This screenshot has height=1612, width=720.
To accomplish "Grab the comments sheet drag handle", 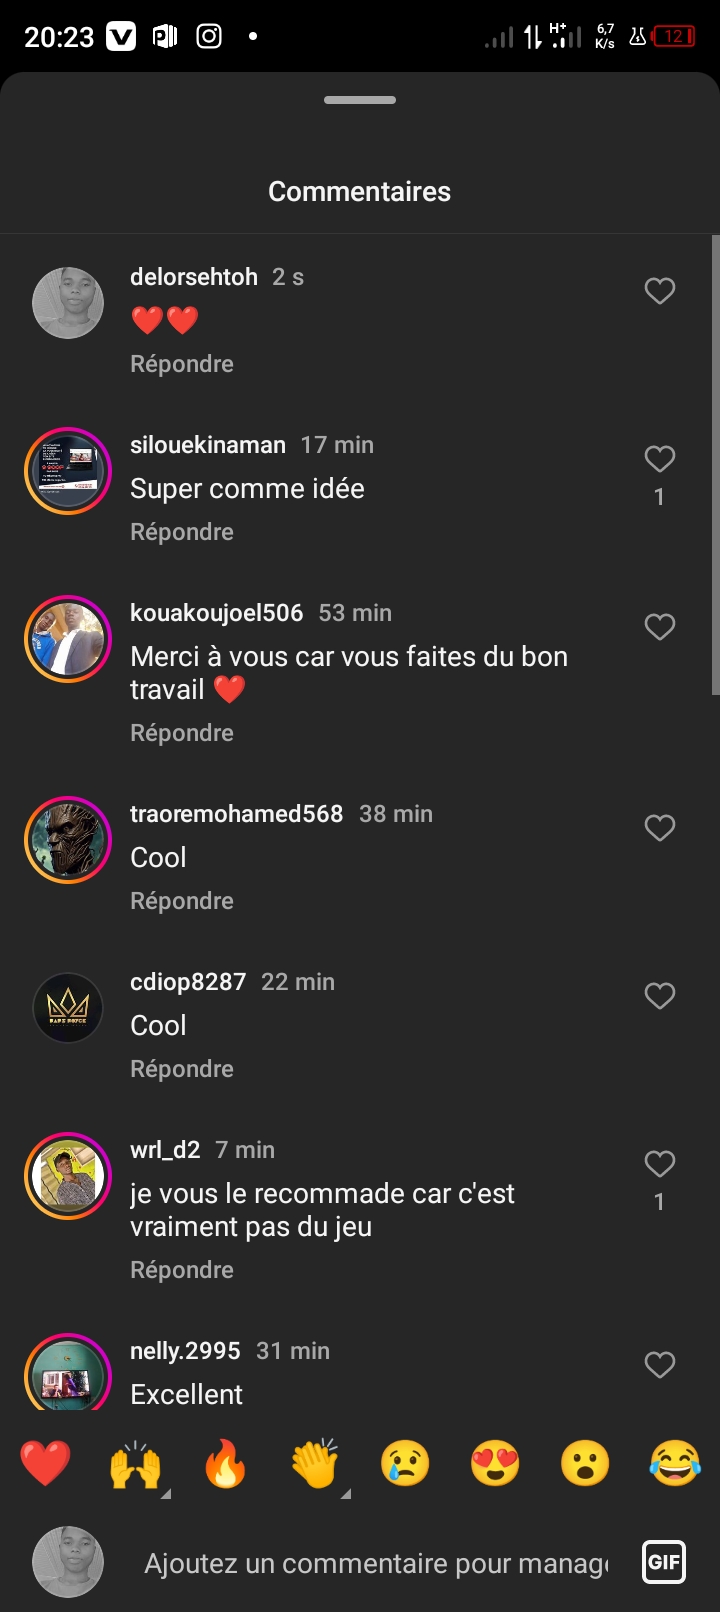I will coord(360,100).
